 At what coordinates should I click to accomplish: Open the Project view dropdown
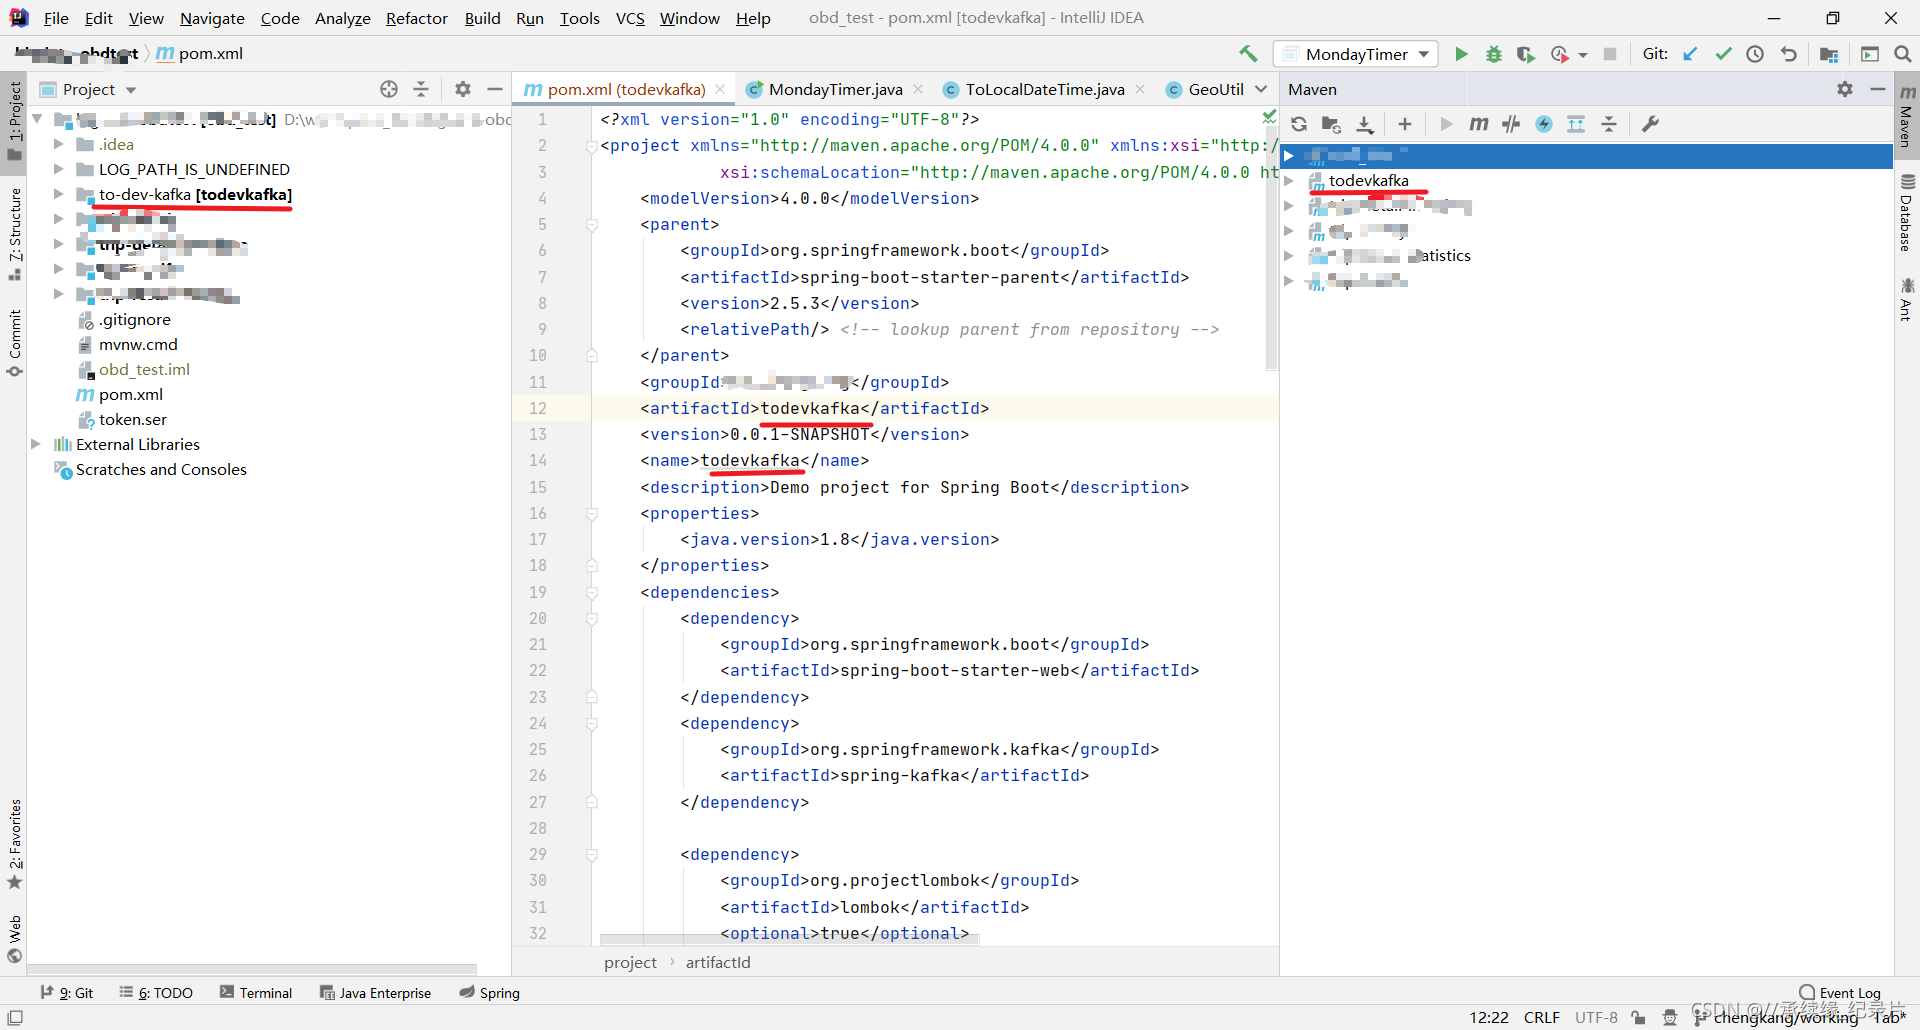(x=131, y=90)
